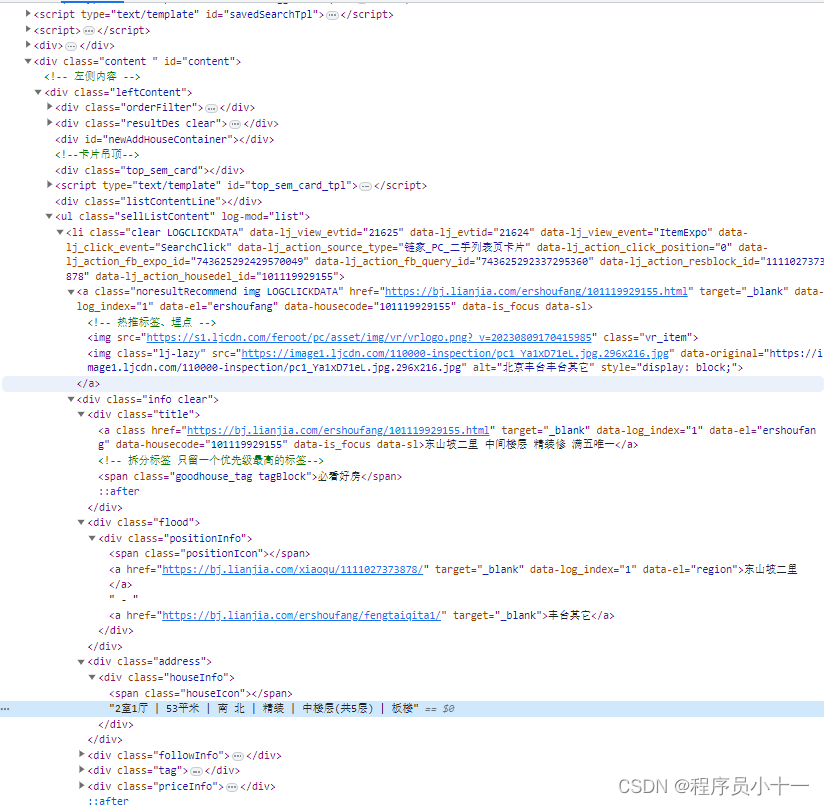This screenshot has height=805, width=824.
Task: Click the ellipsis badge in tag div
Action: click(x=197, y=771)
